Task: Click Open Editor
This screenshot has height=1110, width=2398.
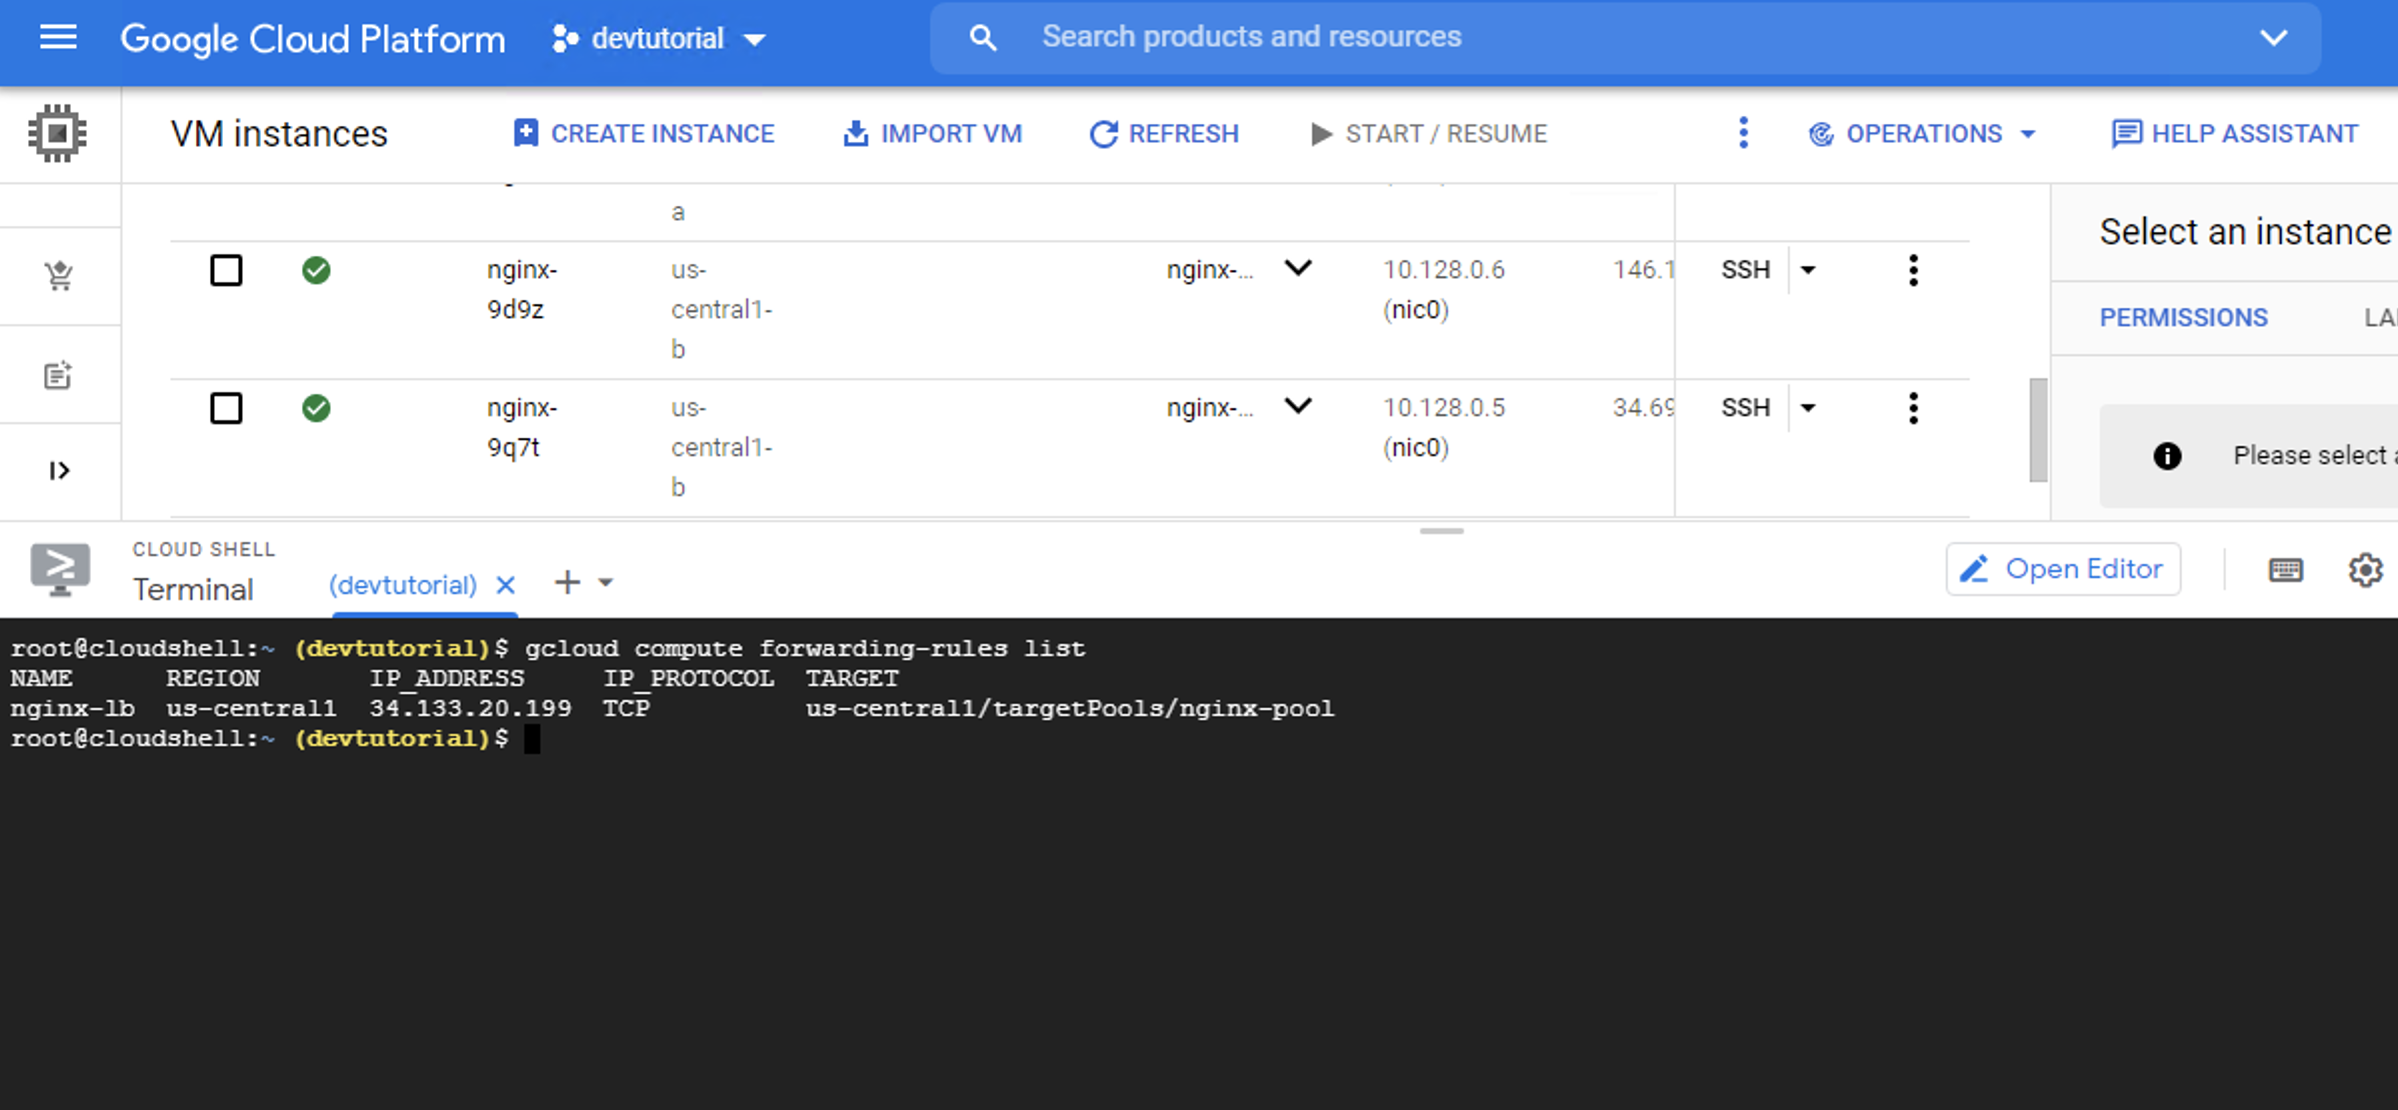Action: (x=2063, y=569)
